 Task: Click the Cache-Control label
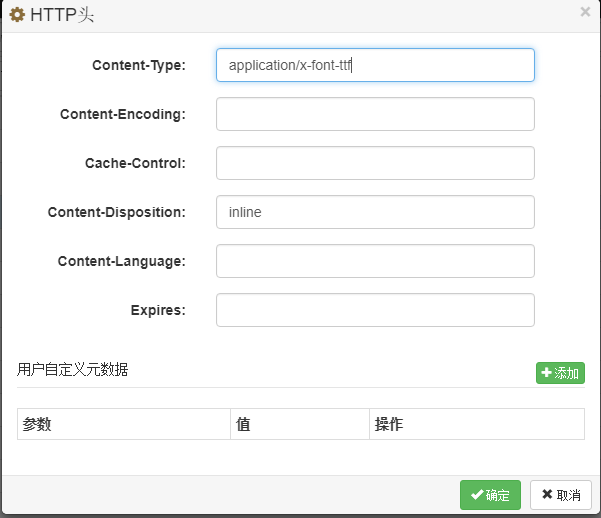coord(135,163)
